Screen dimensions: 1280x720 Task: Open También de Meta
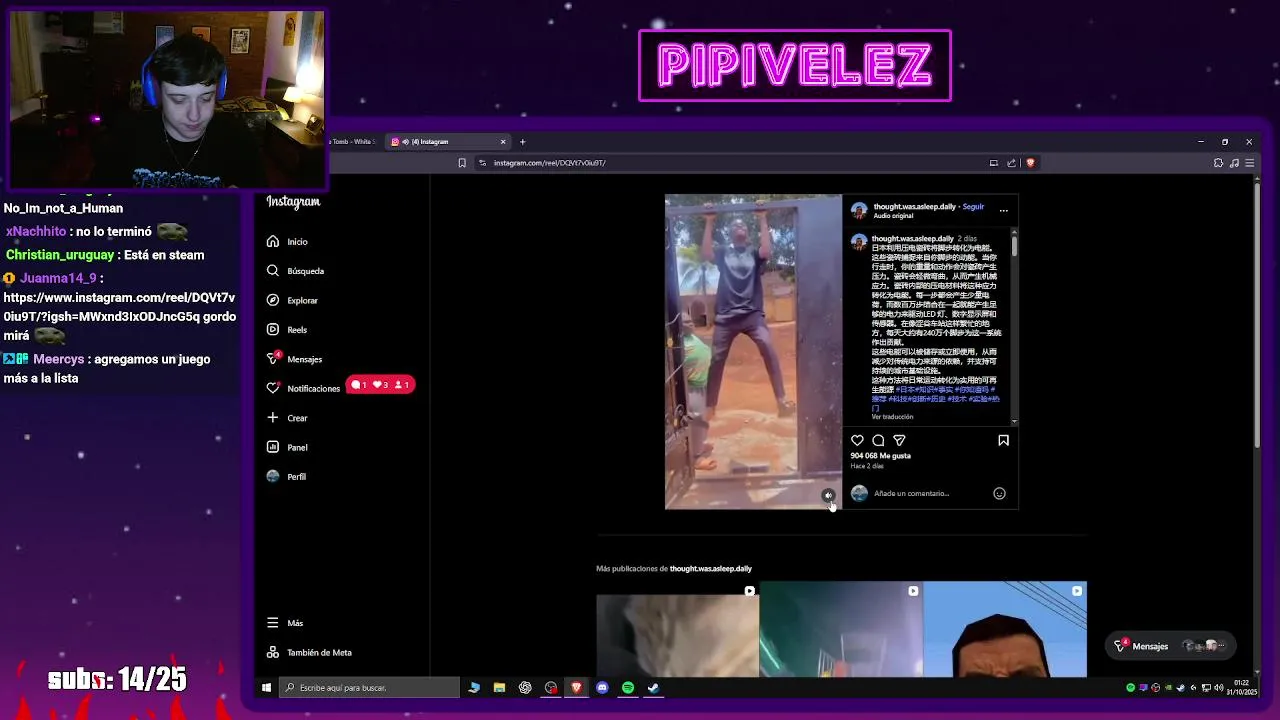pyautogui.click(x=309, y=652)
